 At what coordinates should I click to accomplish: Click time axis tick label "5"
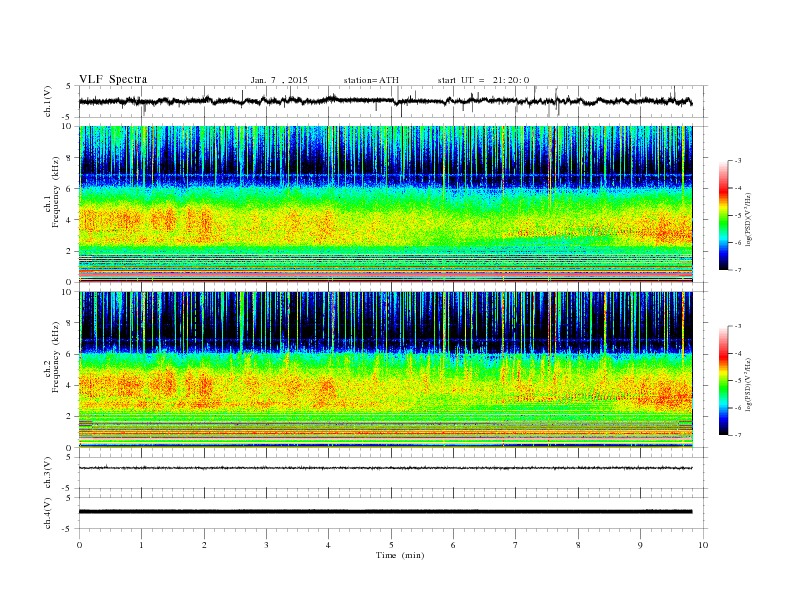tap(391, 545)
